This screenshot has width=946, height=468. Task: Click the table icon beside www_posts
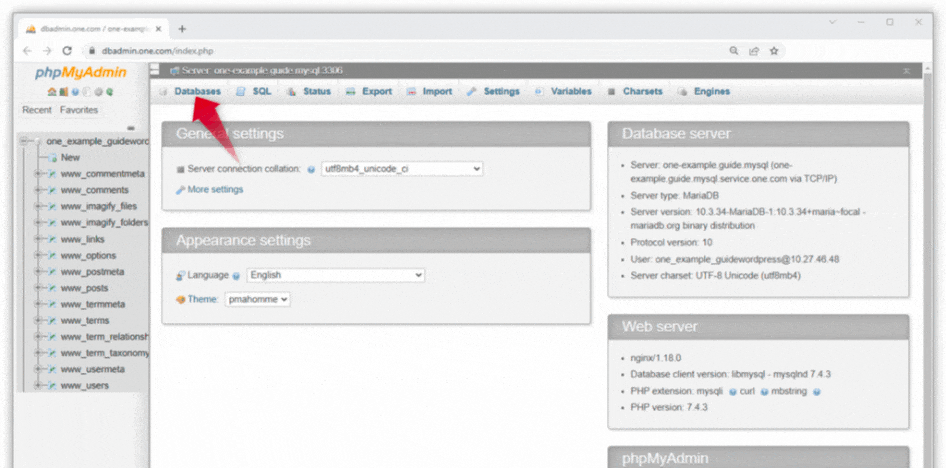click(x=52, y=288)
